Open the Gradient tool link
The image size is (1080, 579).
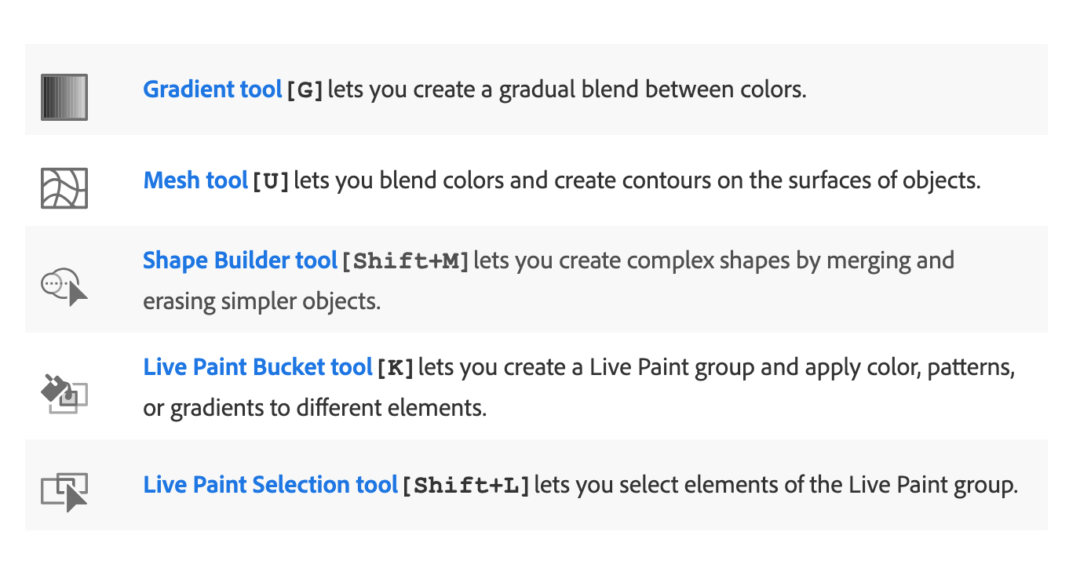point(212,90)
